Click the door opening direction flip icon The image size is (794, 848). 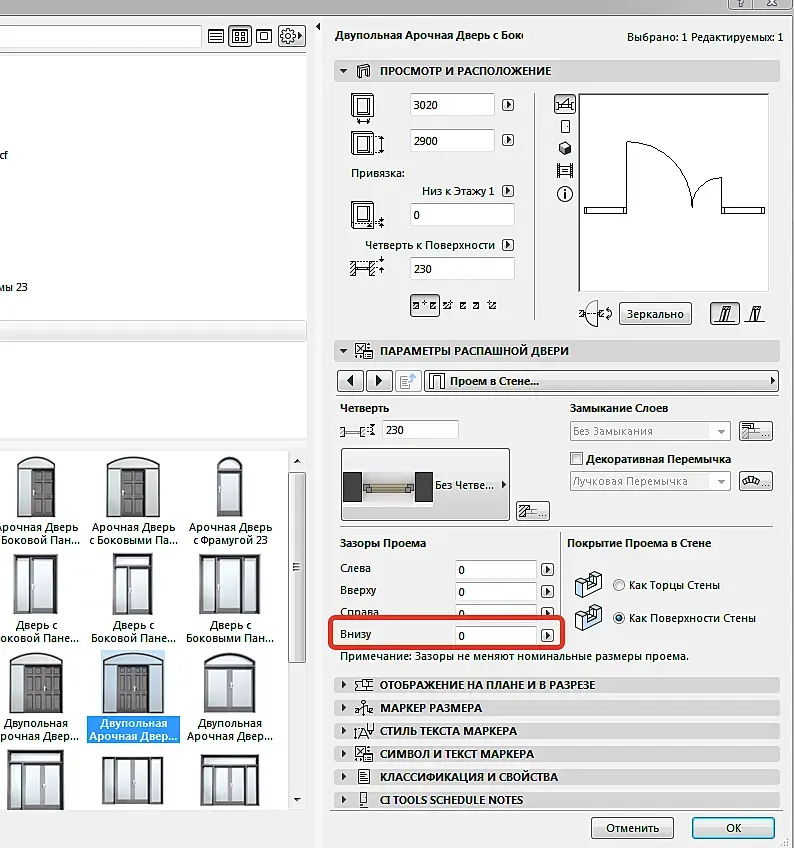(x=595, y=313)
